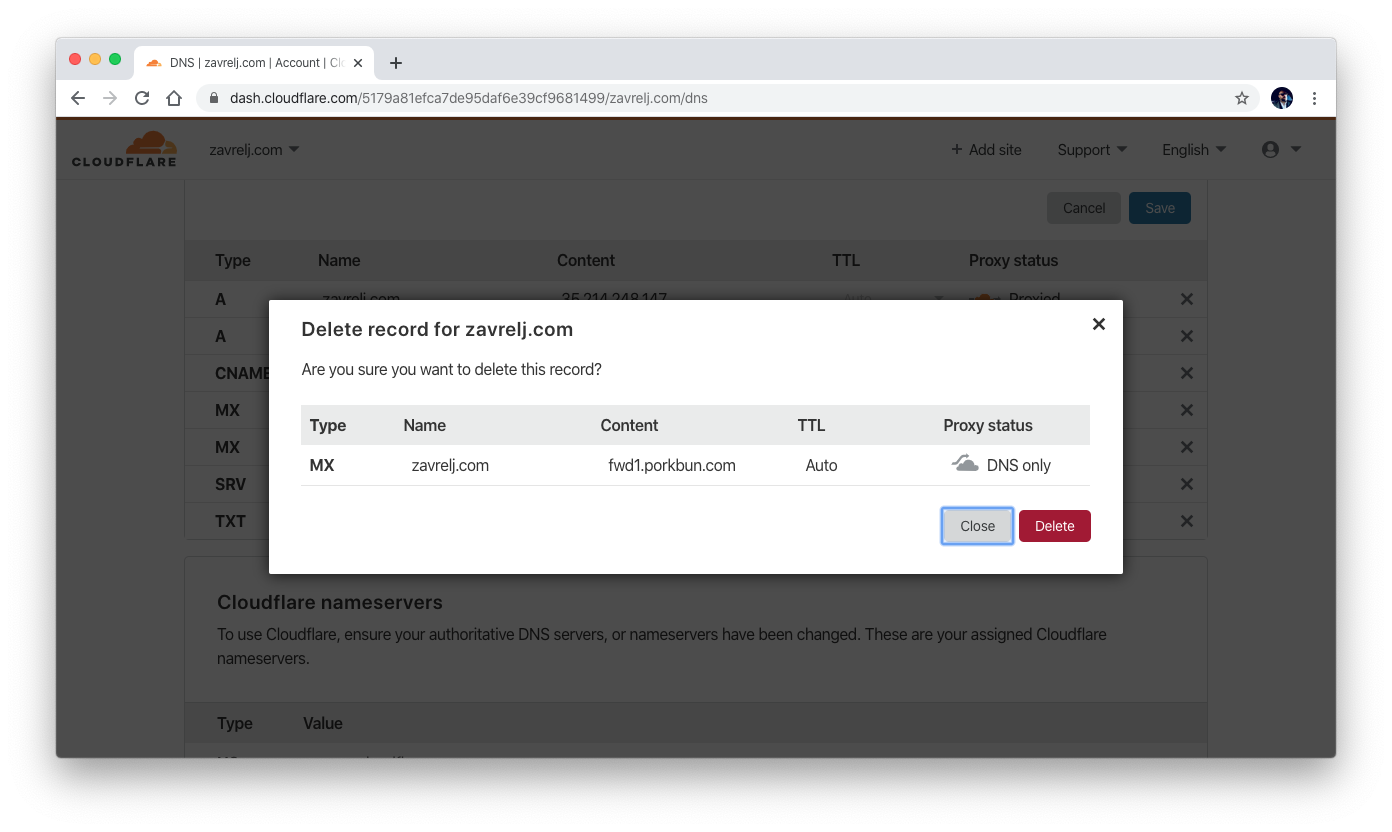Open the user account dropdown
This screenshot has height=832, width=1392.
(x=1281, y=150)
